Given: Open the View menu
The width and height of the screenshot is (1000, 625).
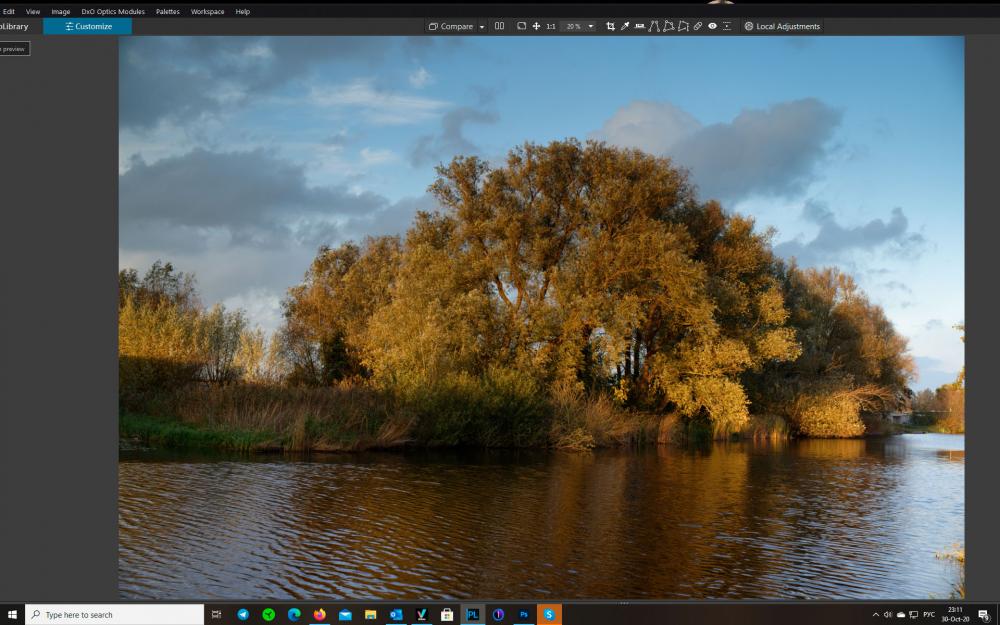Looking at the screenshot, I should click(33, 11).
